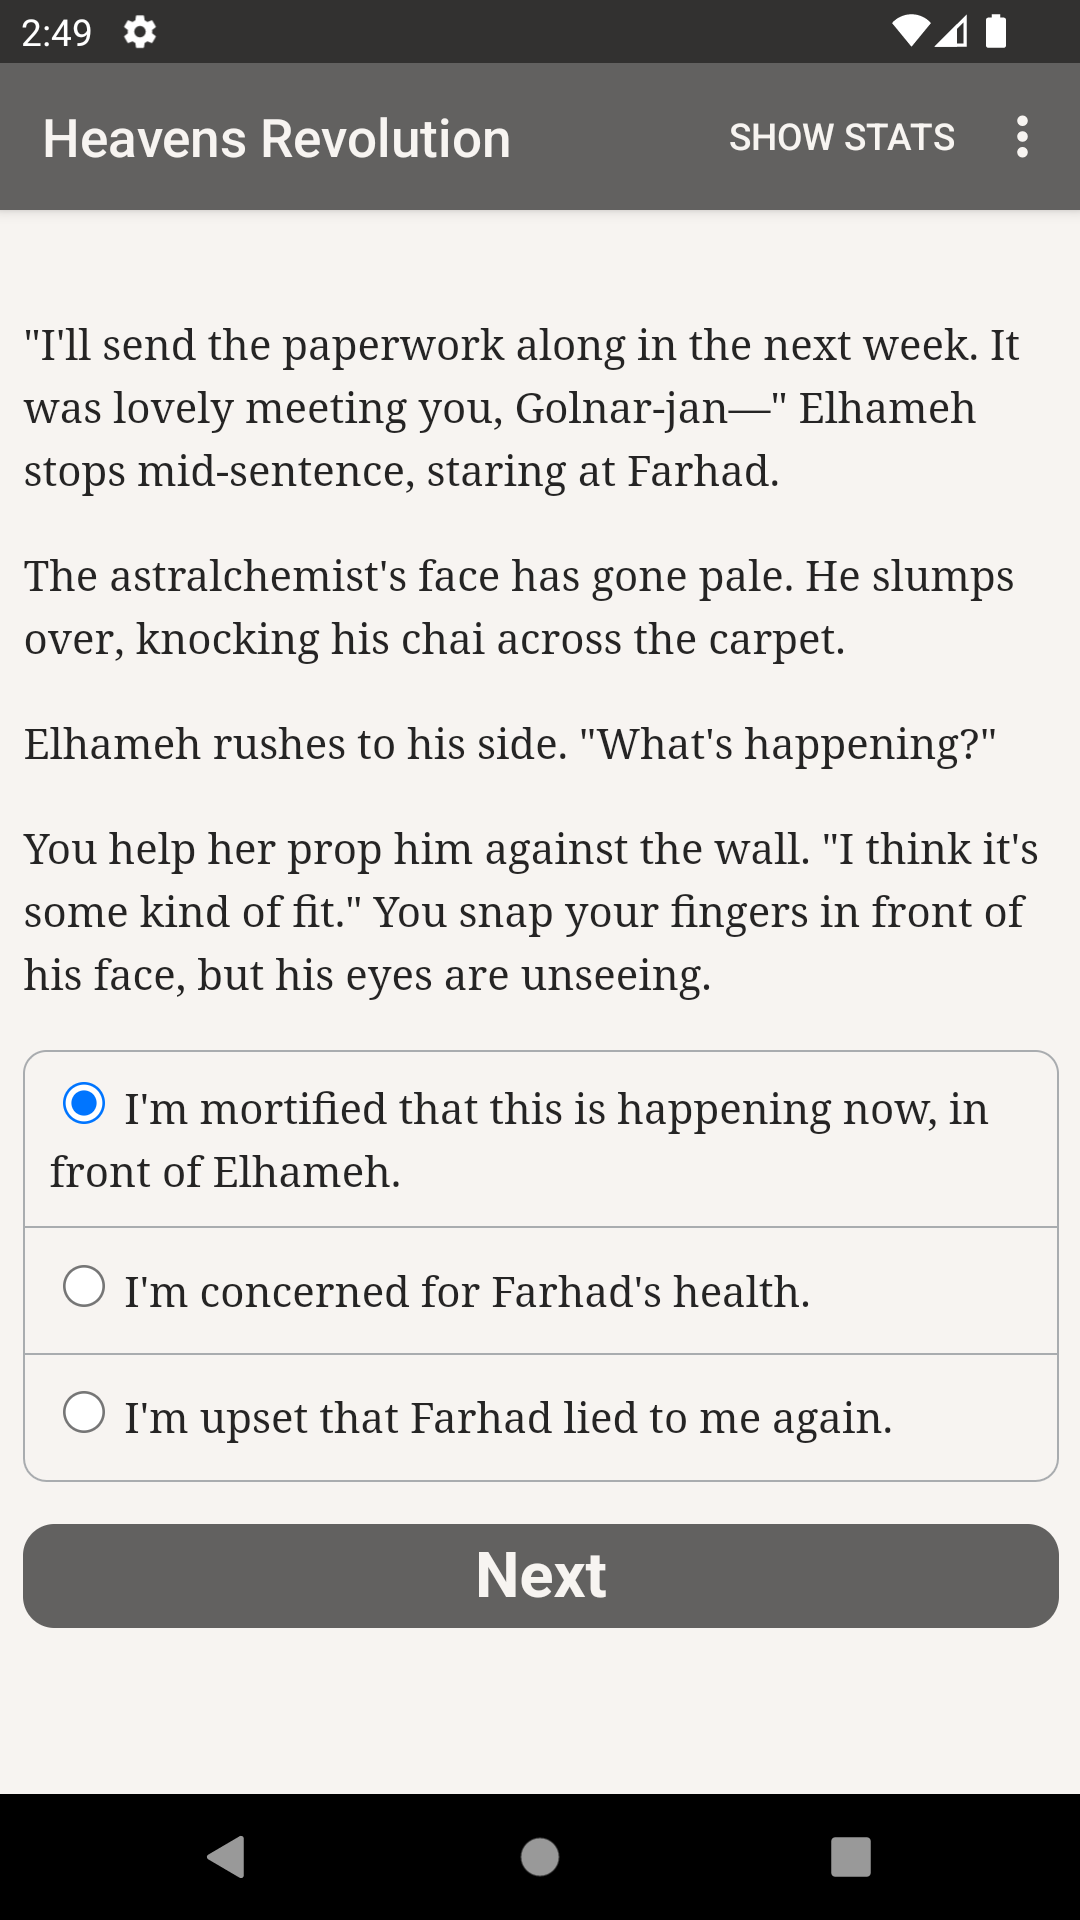Click the Next button
The height and width of the screenshot is (1920, 1080).
tap(540, 1576)
